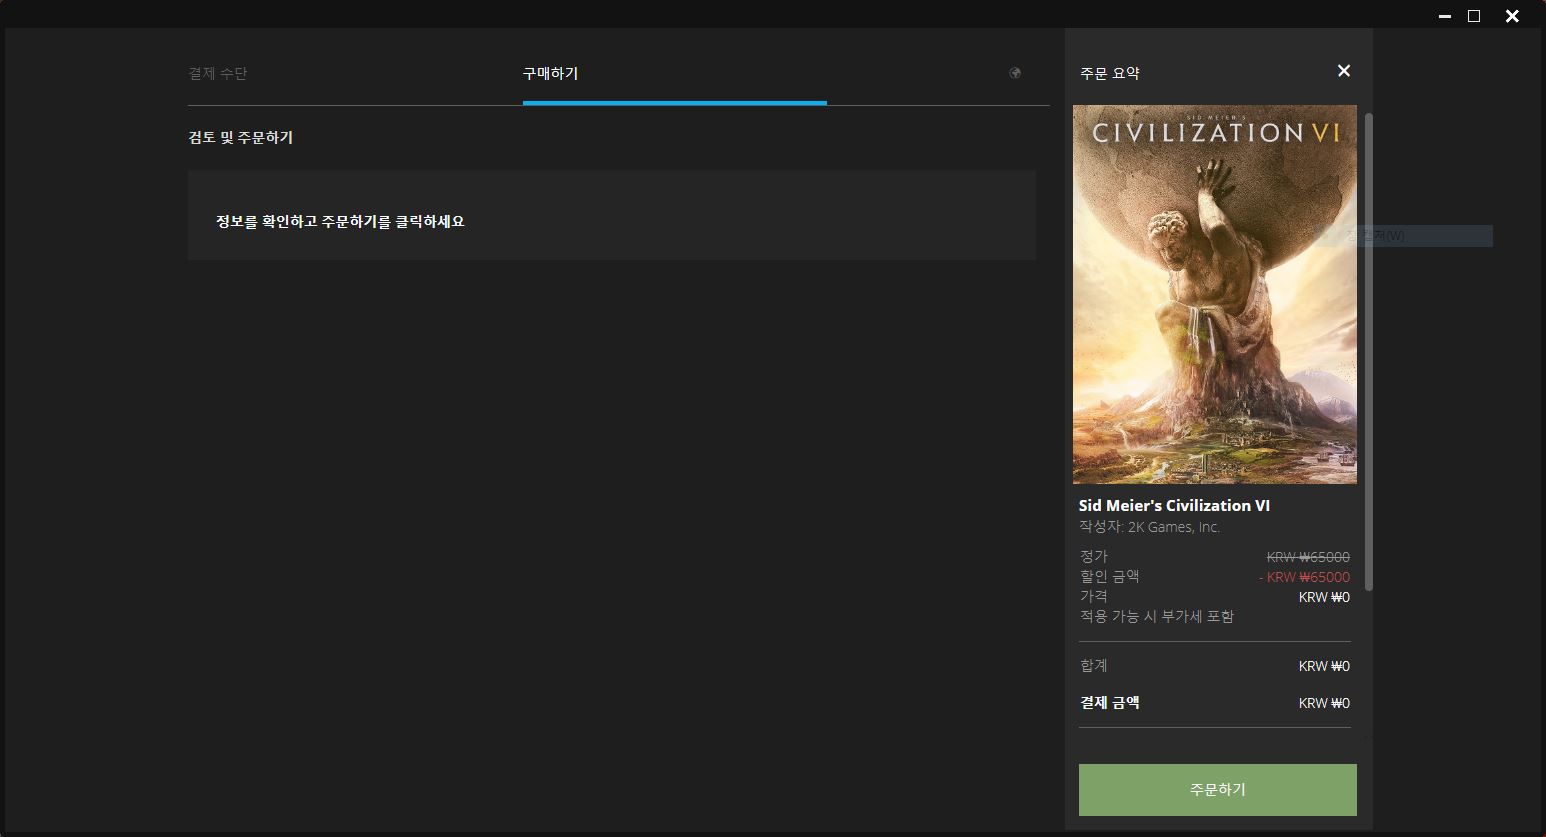Click the Sid Meier's Civilization VI title
This screenshot has width=1546, height=837.
(1174, 505)
